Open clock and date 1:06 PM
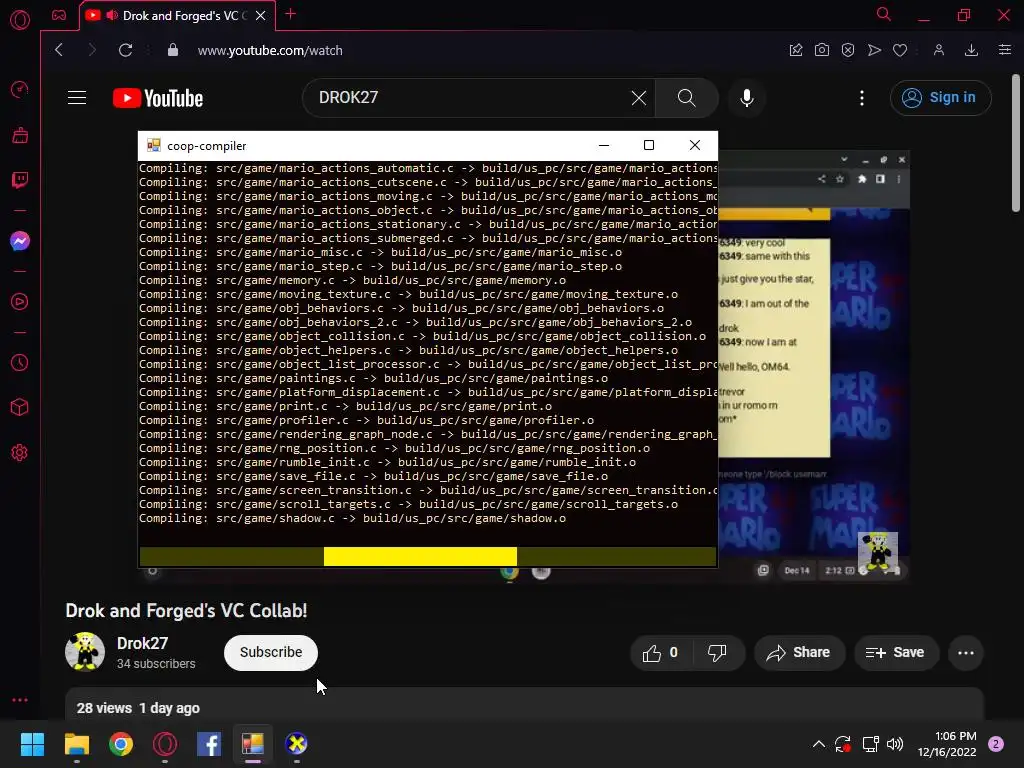1024x768 pixels. (947, 744)
